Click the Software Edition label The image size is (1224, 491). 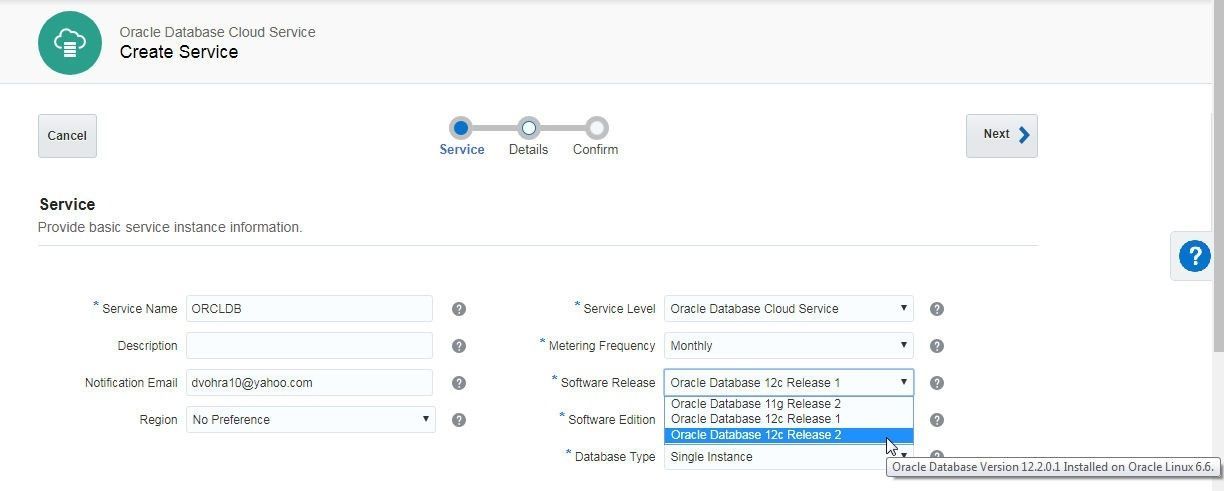click(x=611, y=420)
